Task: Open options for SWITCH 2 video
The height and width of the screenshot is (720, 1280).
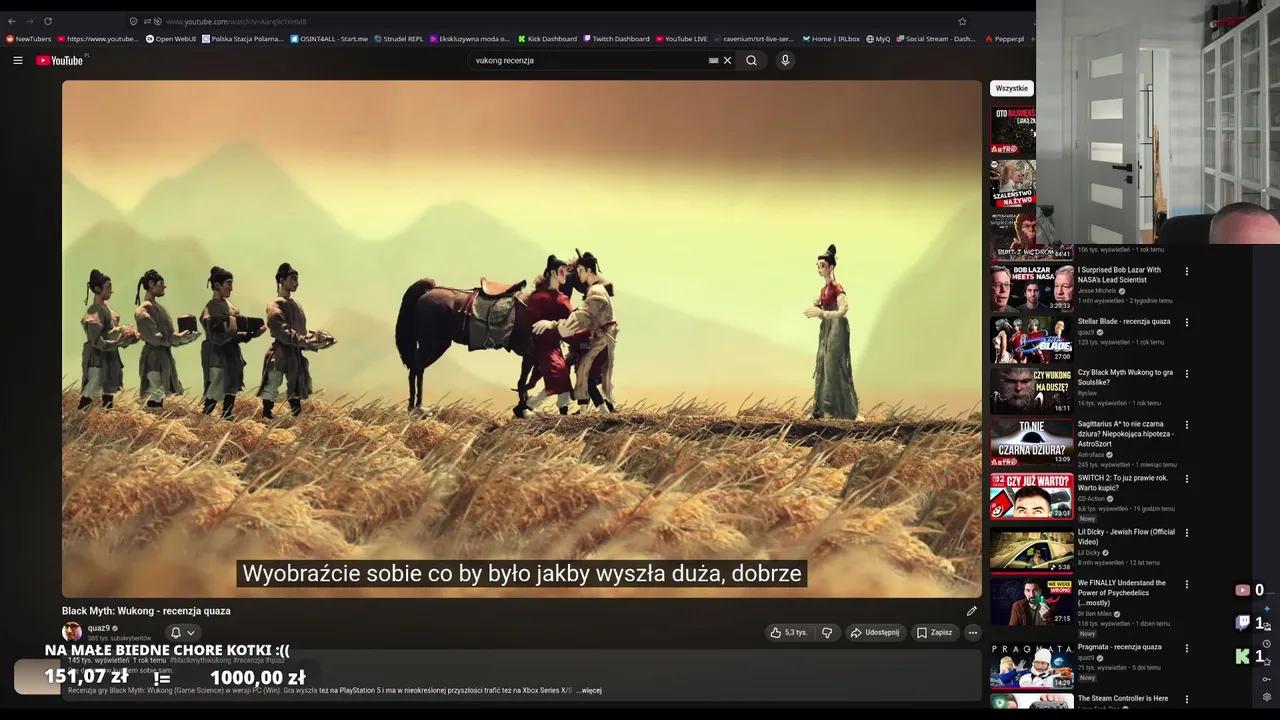Action: 1187,479
